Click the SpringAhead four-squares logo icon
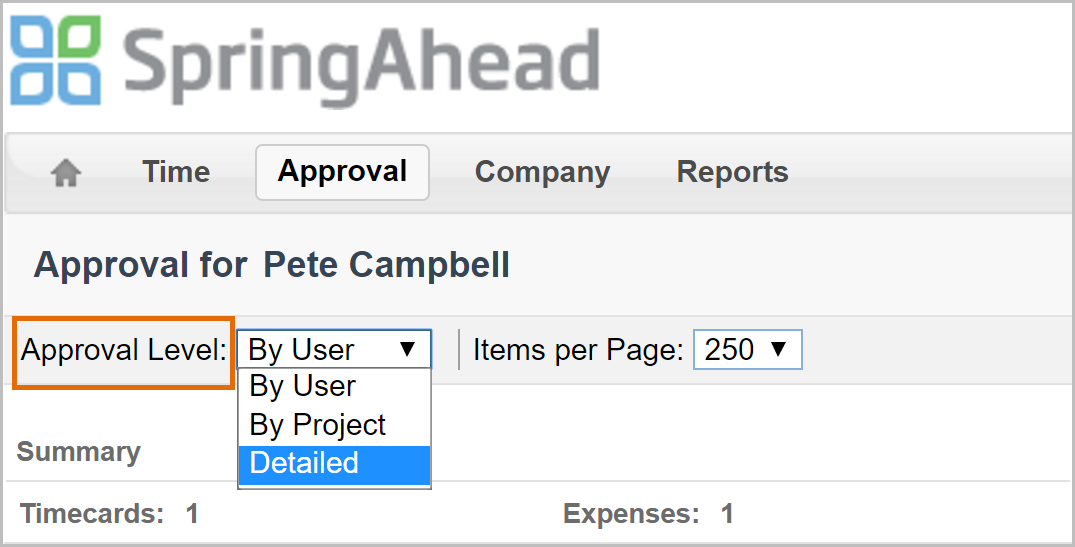1075x547 pixels. [56, 61]
